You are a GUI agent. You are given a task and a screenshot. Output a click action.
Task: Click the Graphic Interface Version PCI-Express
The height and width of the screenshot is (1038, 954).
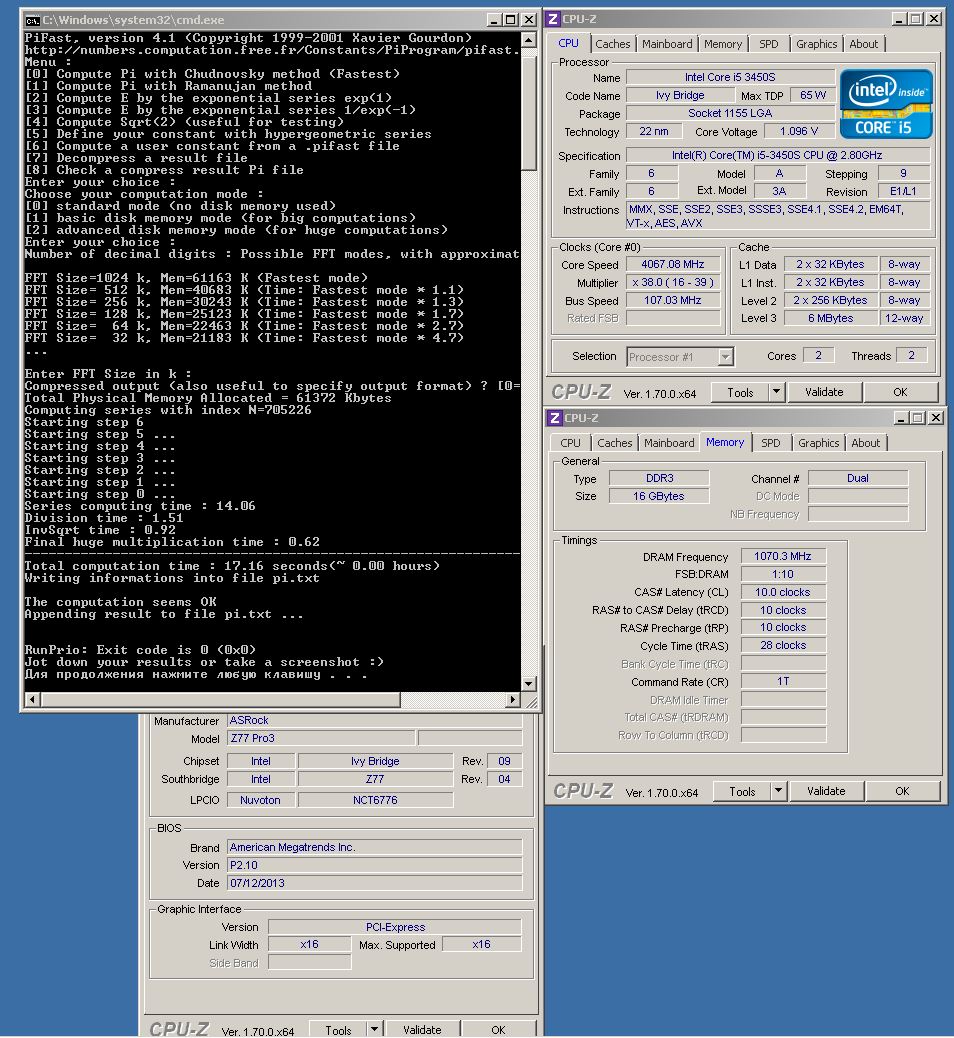tap(395, 927)
